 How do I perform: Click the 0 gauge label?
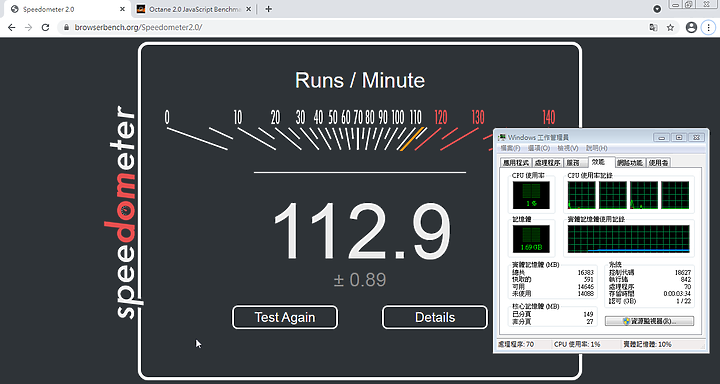[x=167, y=118]
